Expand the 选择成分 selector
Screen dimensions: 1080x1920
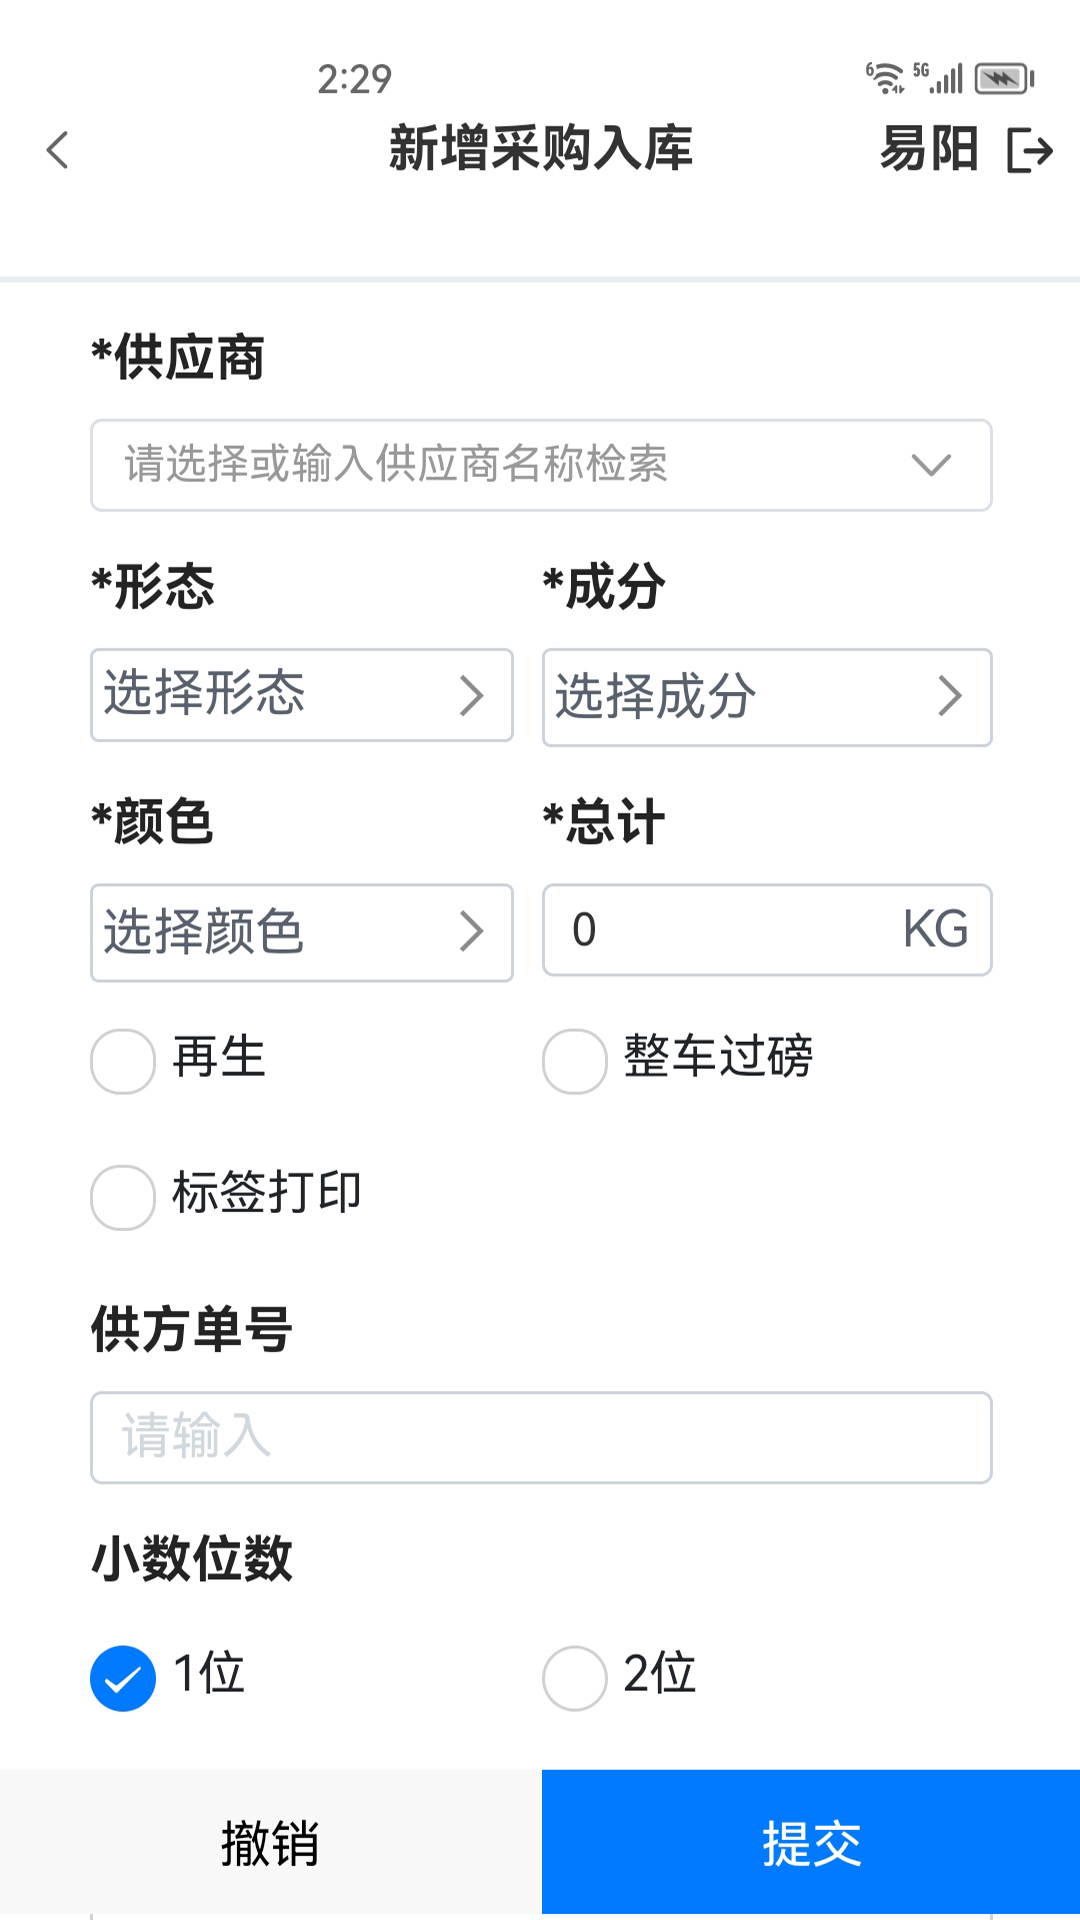pyautogui.click(x=766, y=697)
